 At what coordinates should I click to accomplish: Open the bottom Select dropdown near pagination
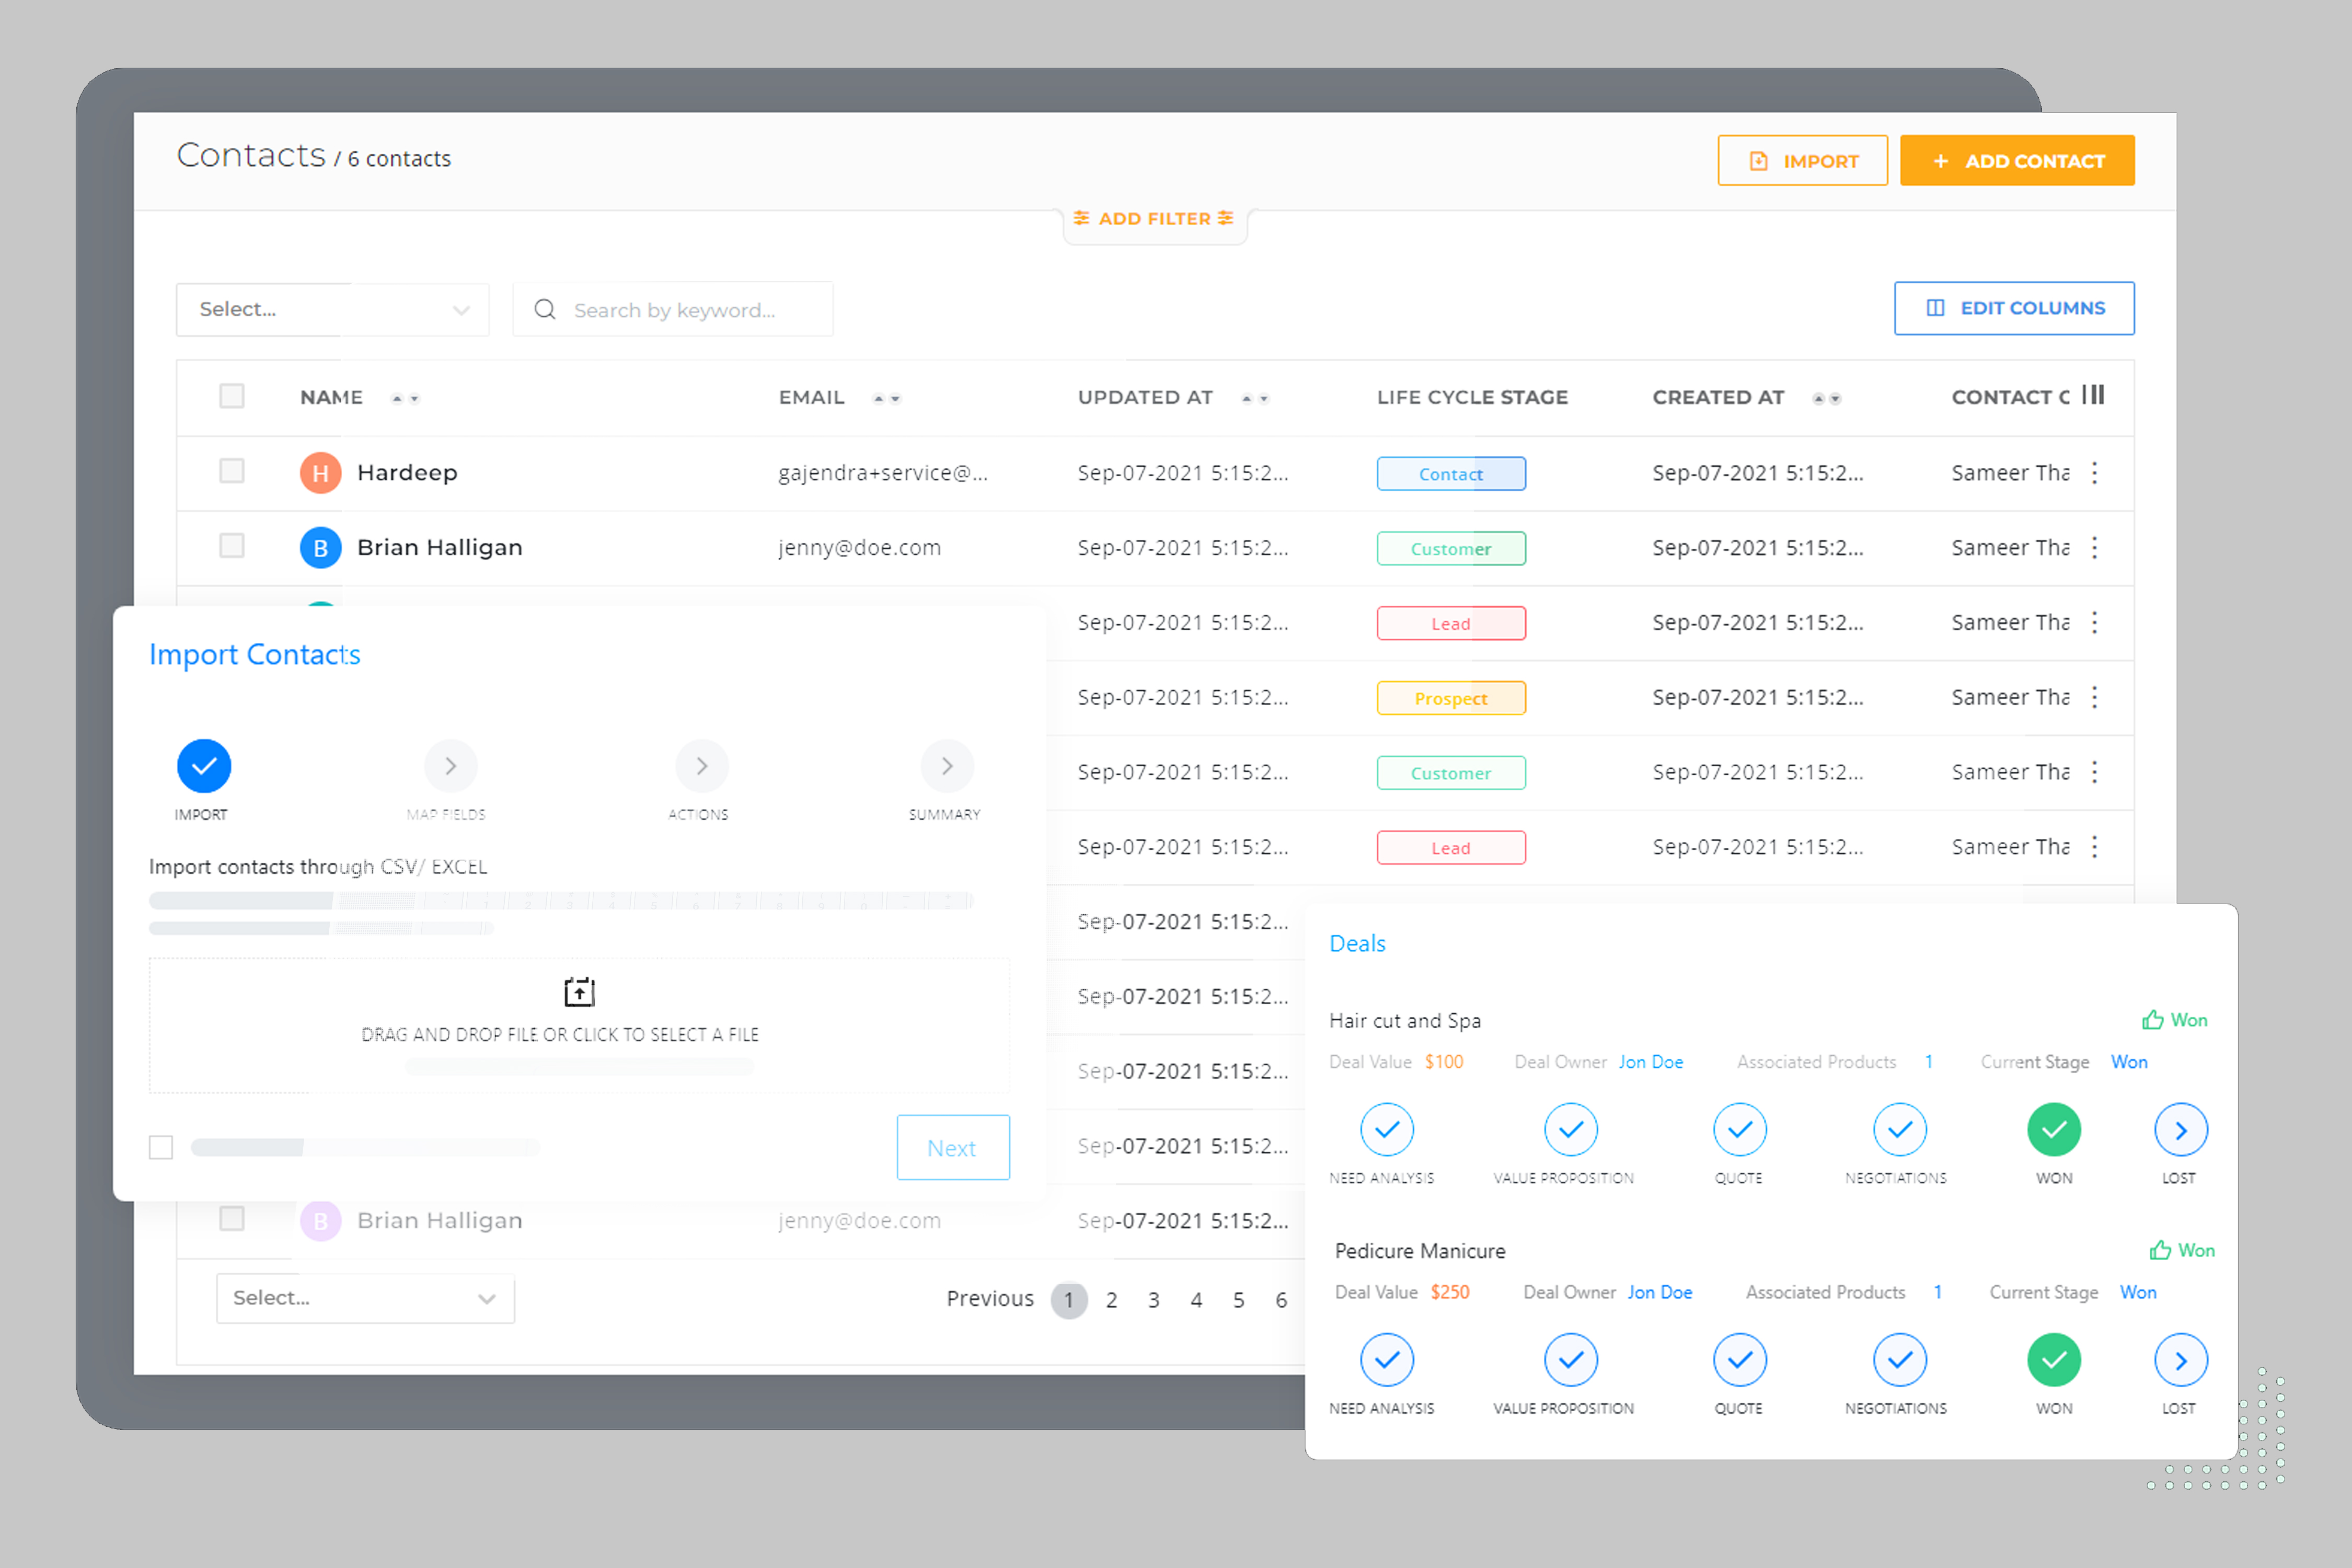[366, 1298]
